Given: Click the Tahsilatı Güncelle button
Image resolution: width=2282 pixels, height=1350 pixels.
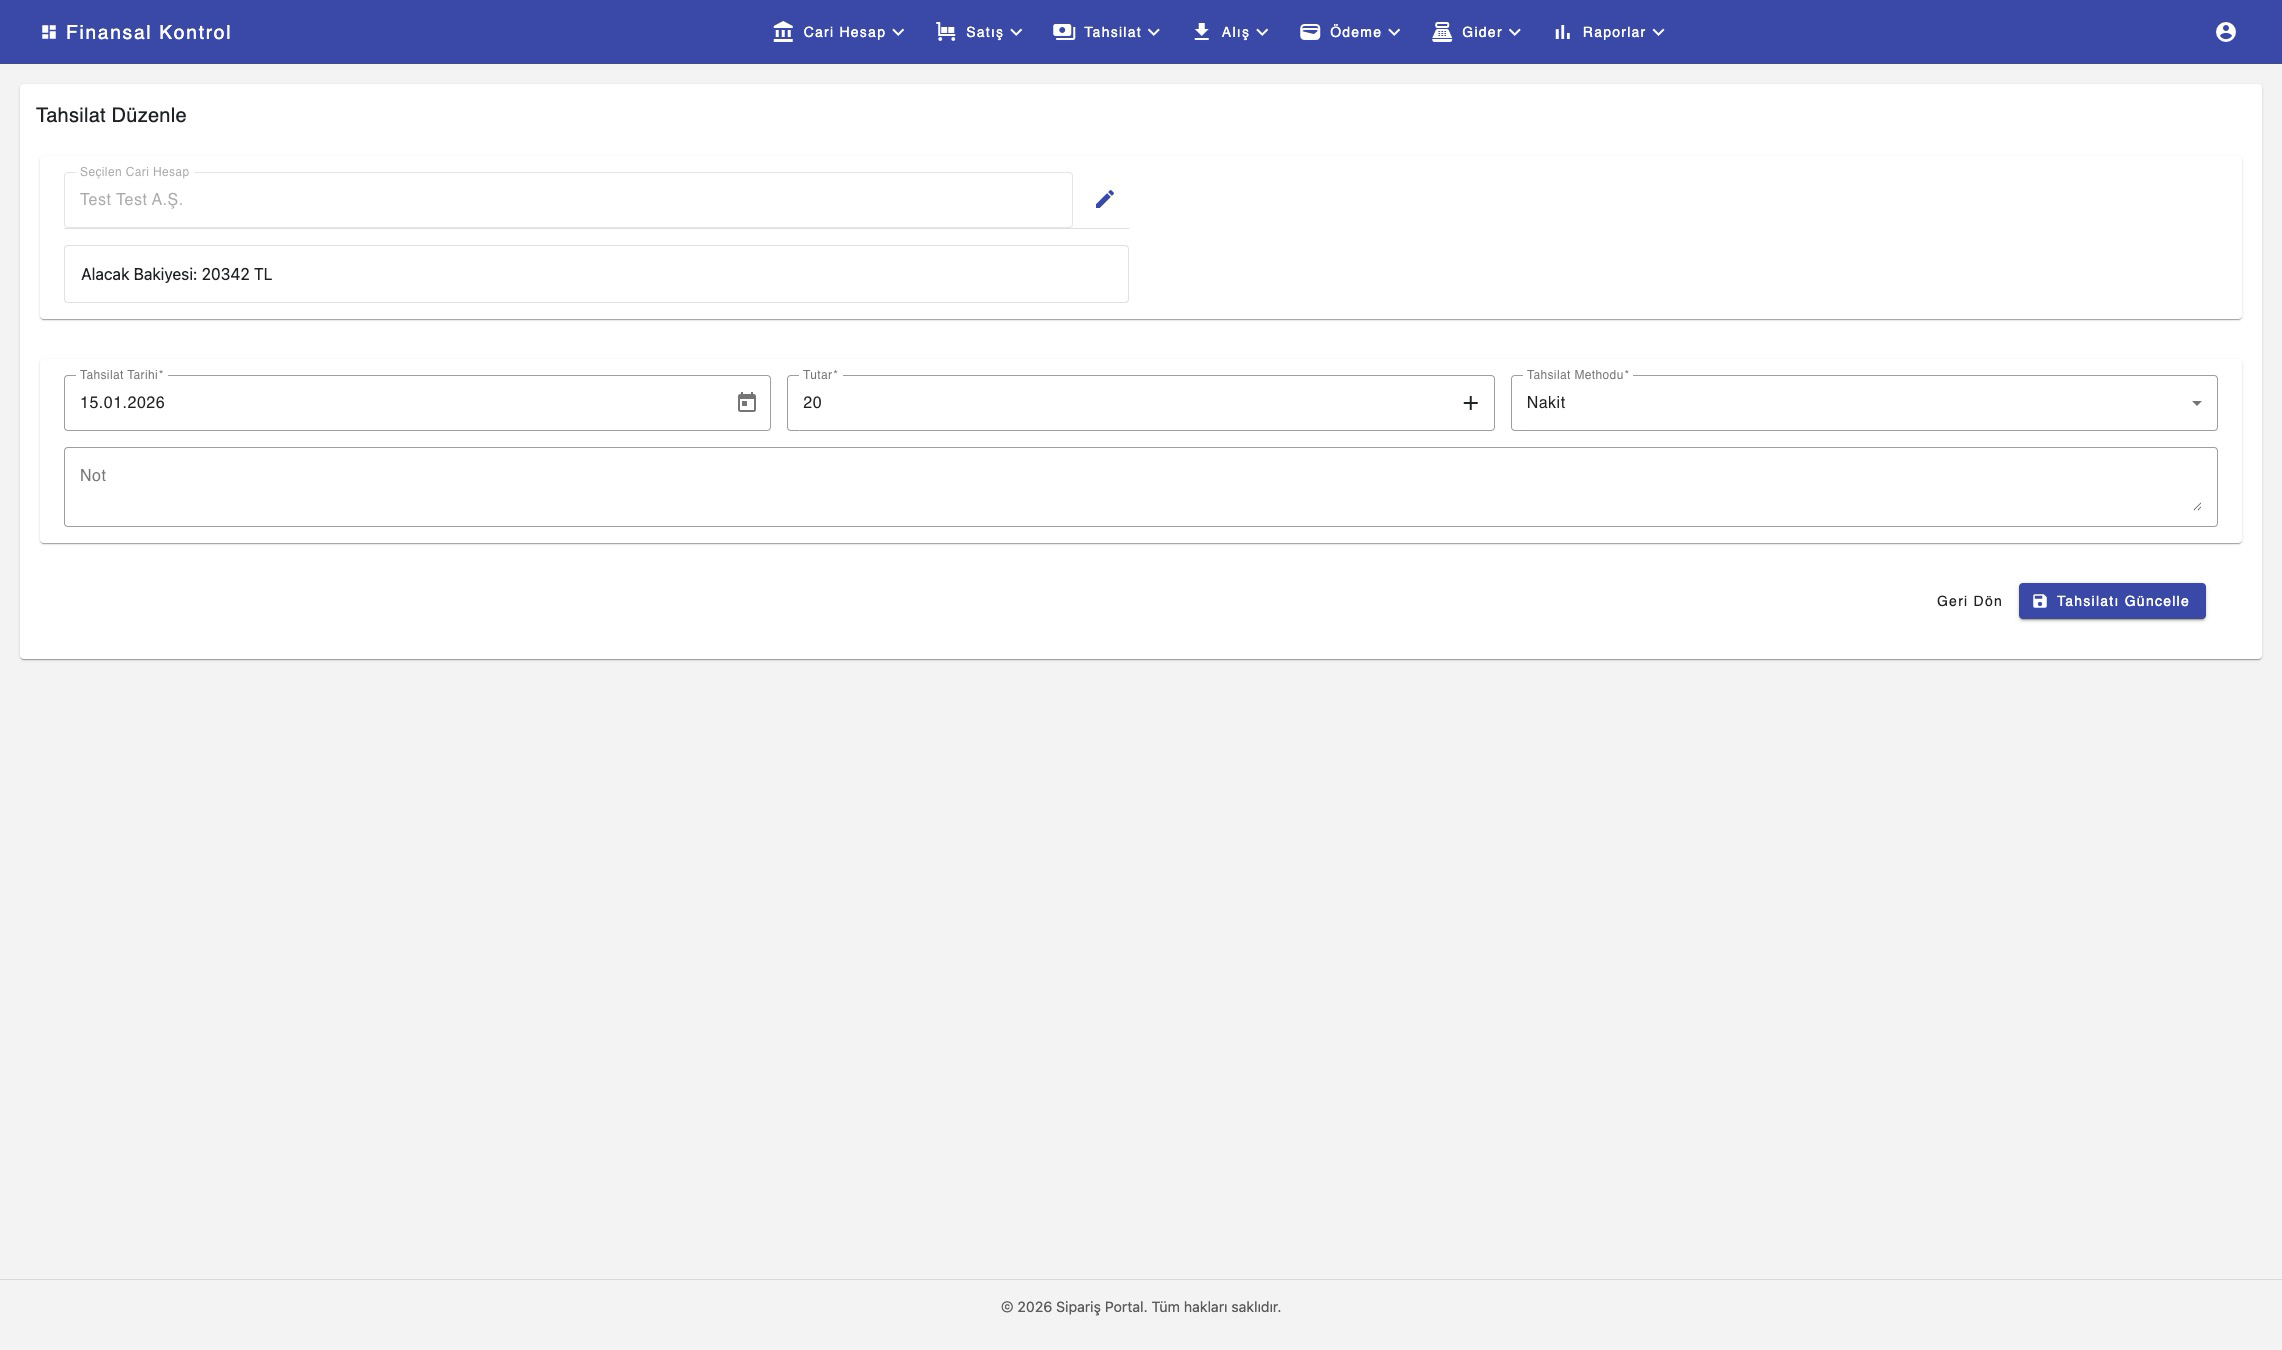Looking at the screenshot, I should (x=2111, y=601).
